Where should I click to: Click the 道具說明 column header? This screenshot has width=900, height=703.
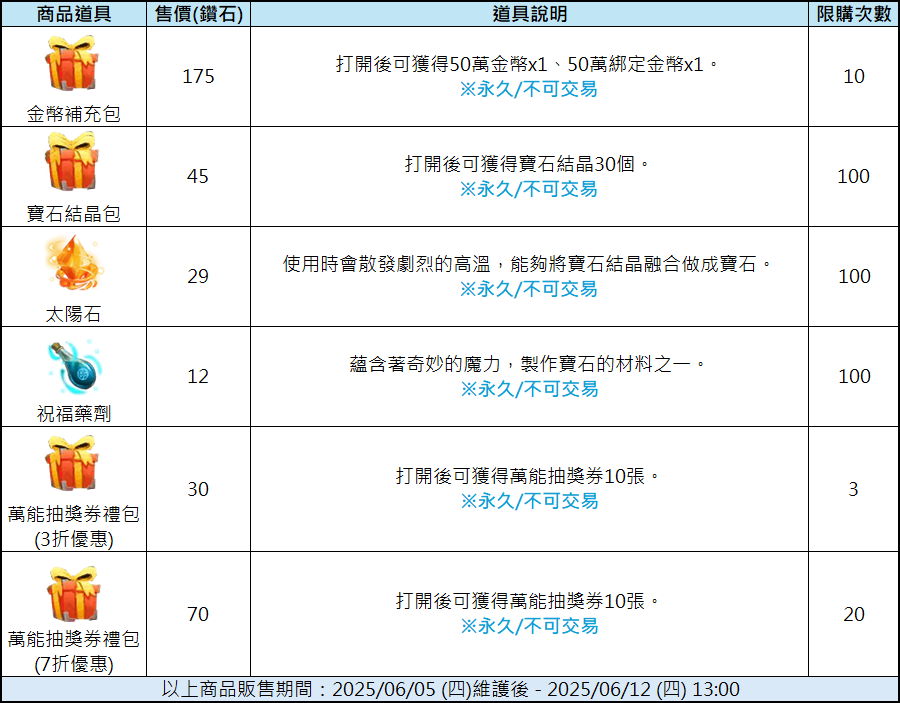(529, 14)
